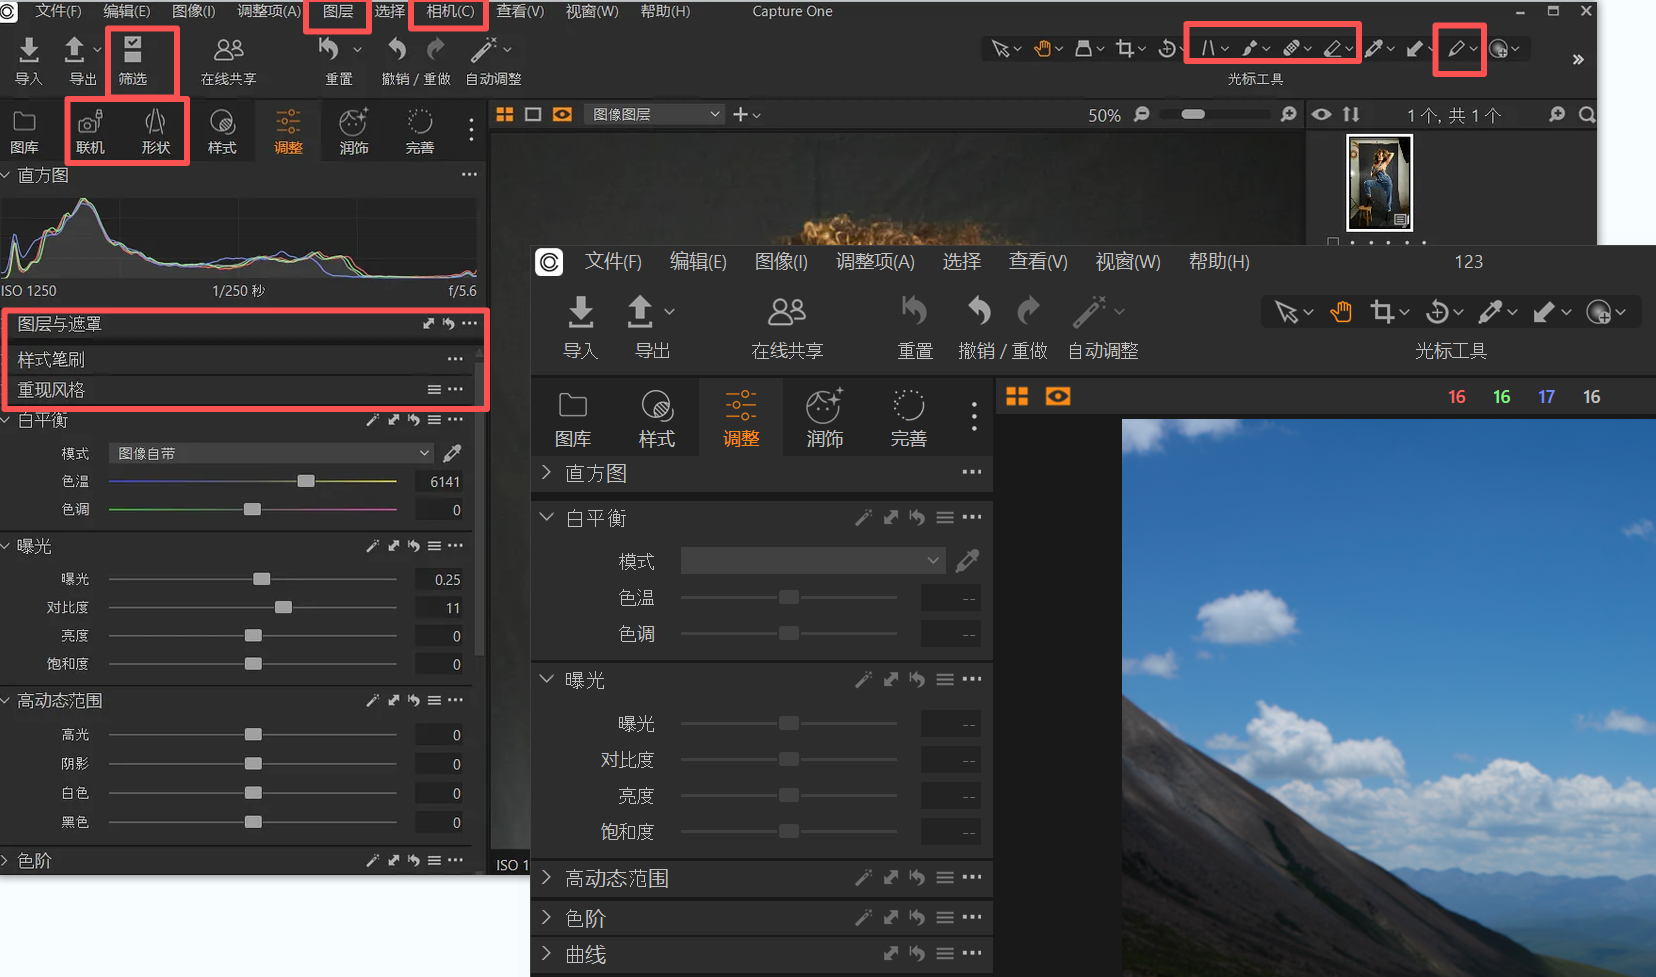The width and height of the screenshot is (1656, 977).
Task: Expand the 高动态范围 panel in front window
Action: tap(547, 877)
